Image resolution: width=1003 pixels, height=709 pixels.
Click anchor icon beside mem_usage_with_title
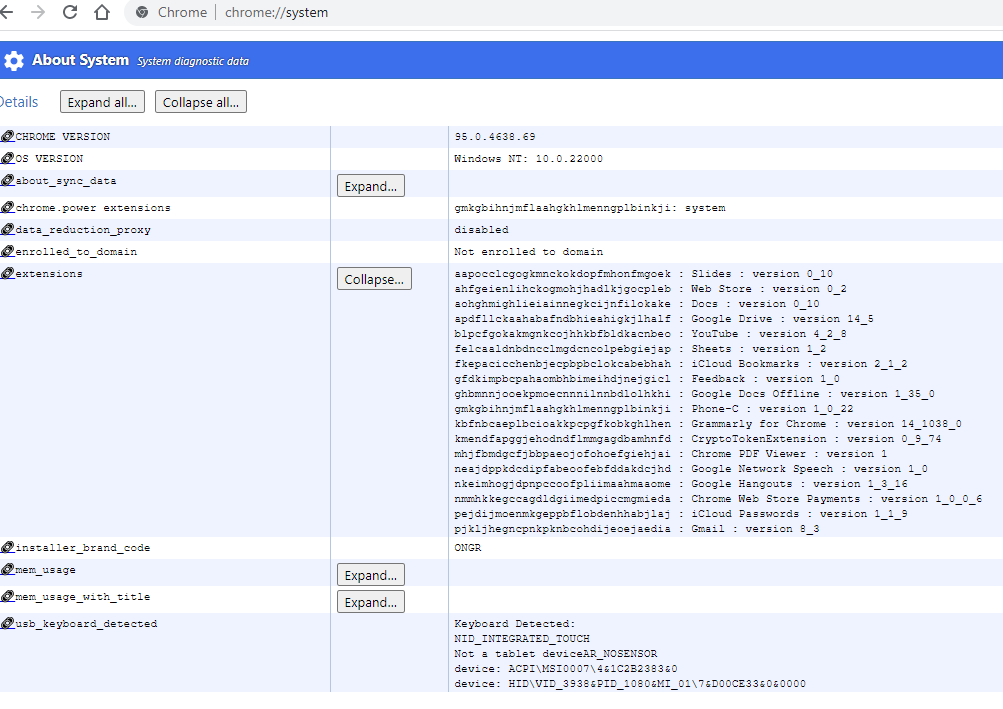pos(8,596)
